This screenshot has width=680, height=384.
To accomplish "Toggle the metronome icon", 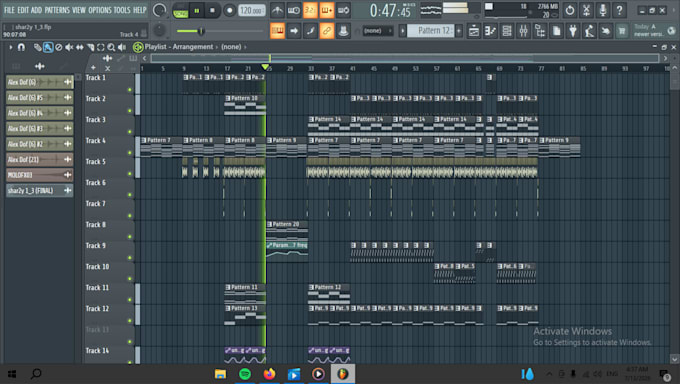I will 278,10.
